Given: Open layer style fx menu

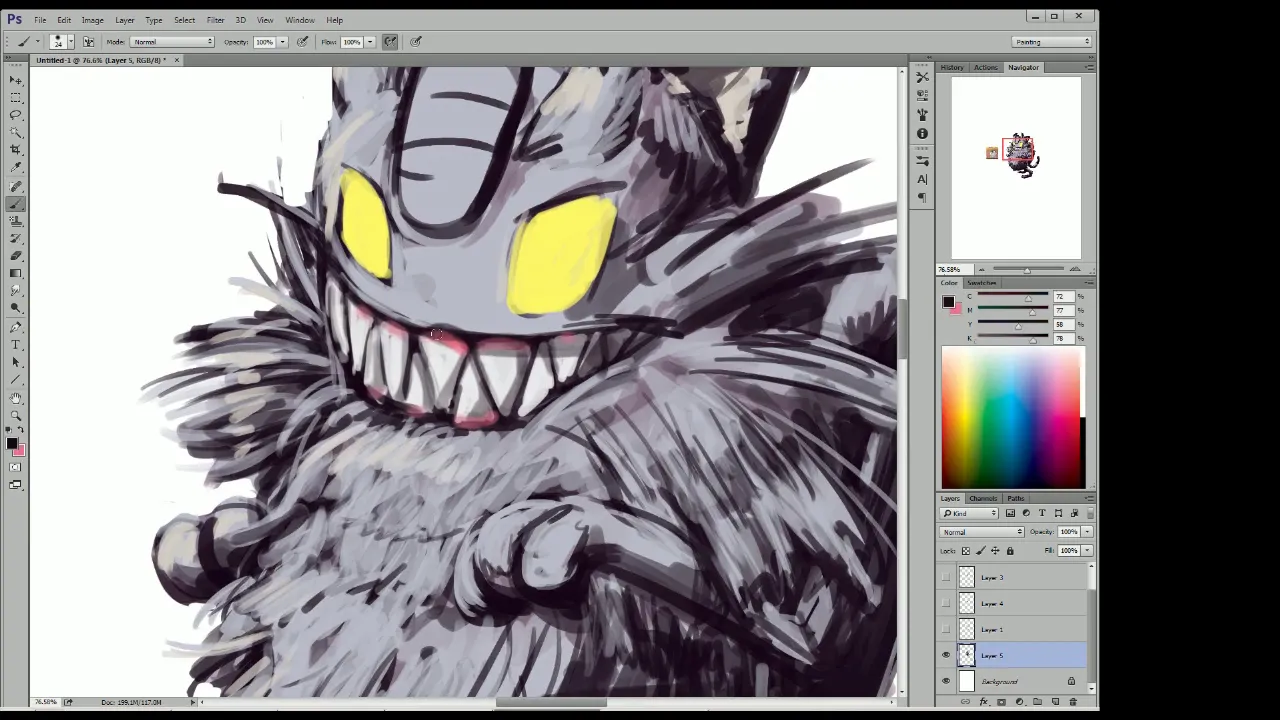Looking at the screenshot, I should (x=984, y=702).
